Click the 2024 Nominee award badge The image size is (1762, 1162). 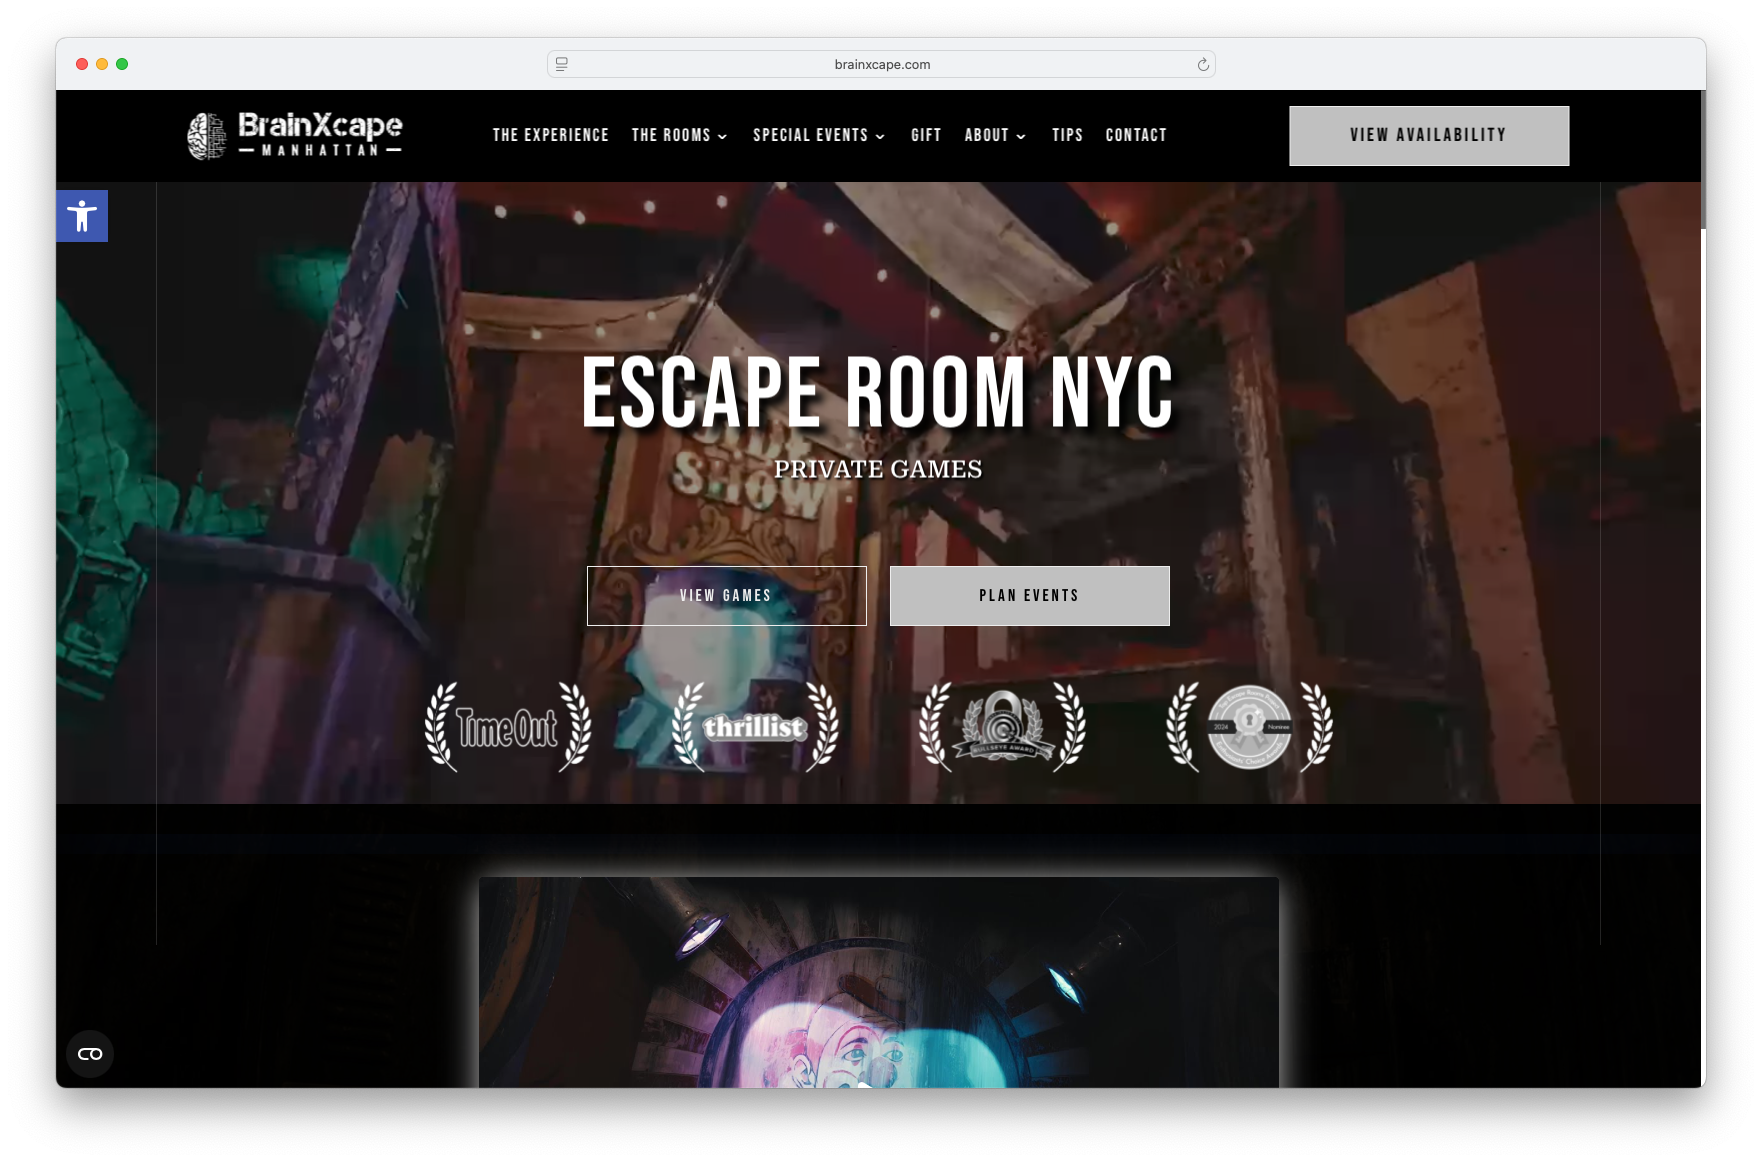(1249, 727)
